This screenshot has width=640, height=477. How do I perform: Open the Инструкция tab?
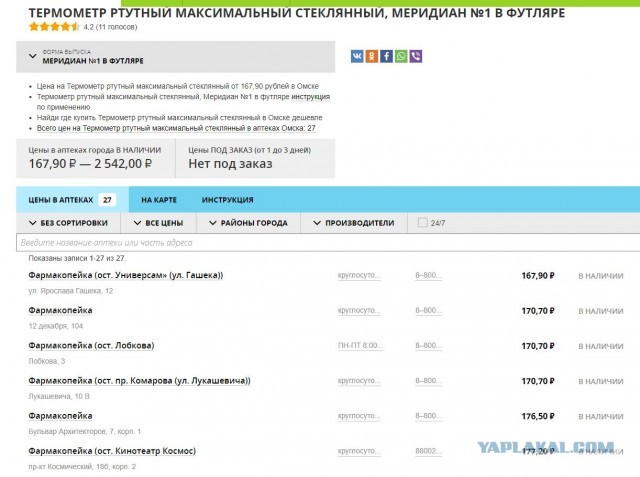(x=227, y=200)
